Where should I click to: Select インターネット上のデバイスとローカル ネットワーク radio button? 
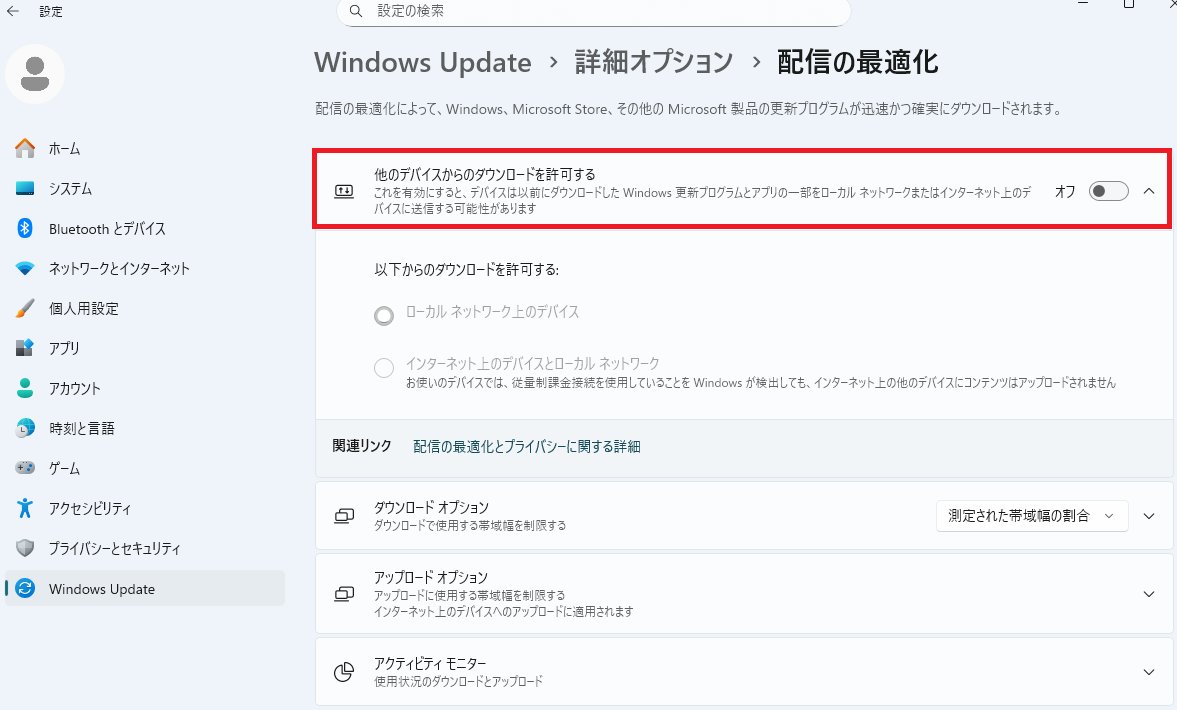384,368
